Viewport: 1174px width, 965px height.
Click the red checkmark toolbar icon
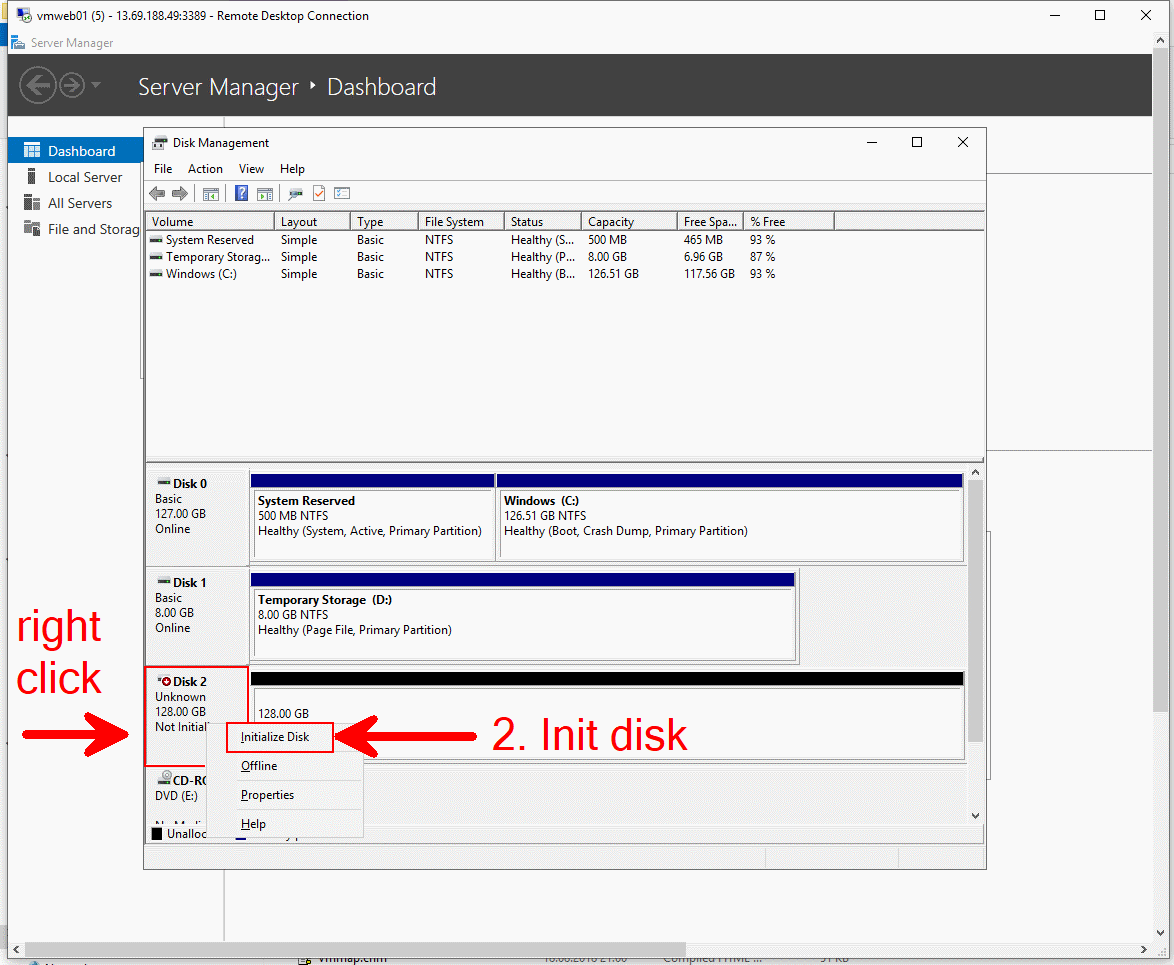coord(318,192)
